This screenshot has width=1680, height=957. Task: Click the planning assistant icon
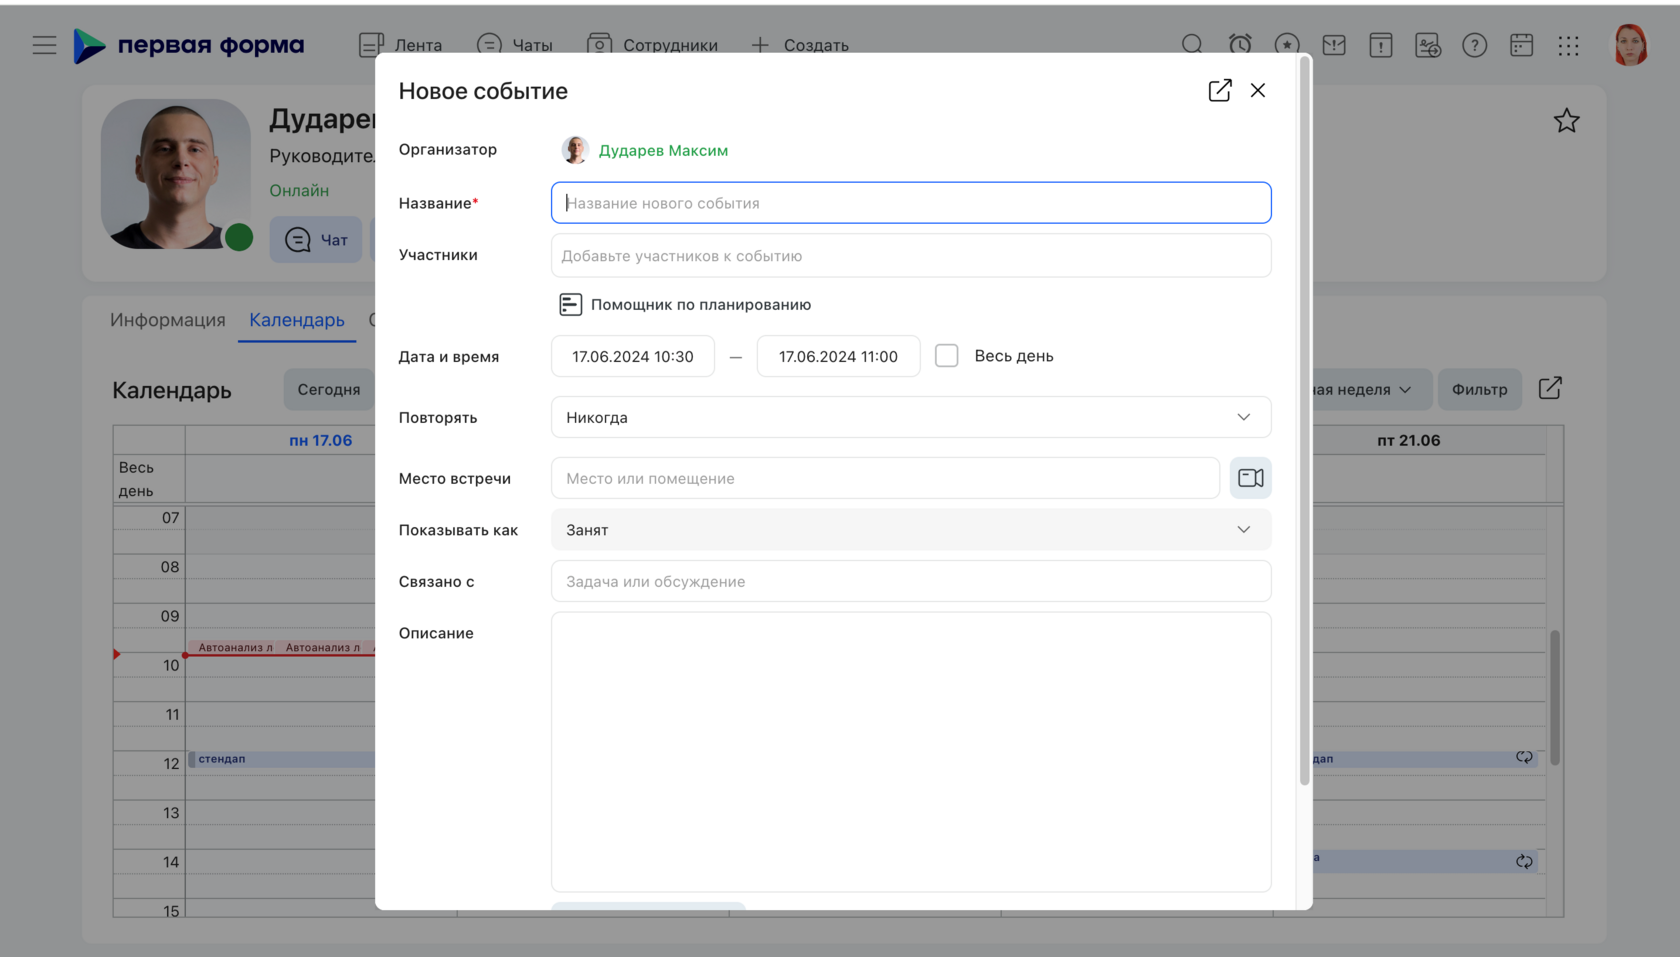pyautogui.click(x=570, y=305)
